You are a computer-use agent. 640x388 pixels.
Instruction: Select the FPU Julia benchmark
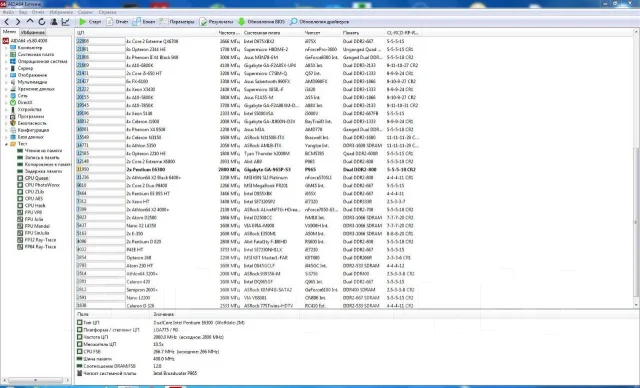coord(34,219)
